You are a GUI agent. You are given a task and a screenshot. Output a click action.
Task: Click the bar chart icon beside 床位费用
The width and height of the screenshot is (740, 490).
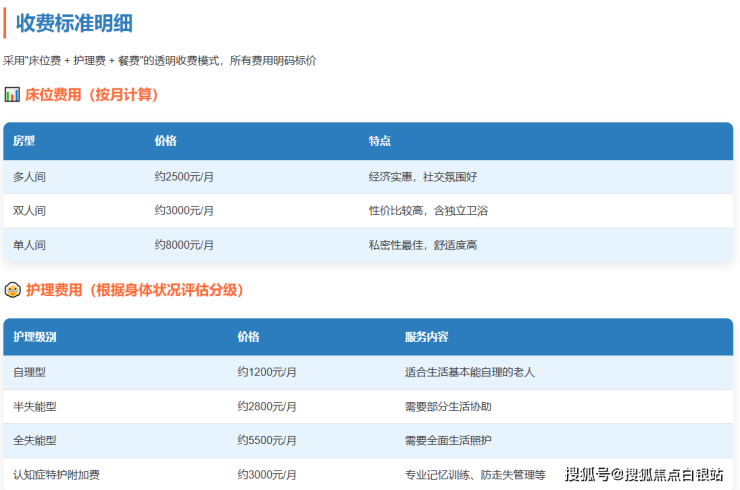pyautogui.click(x=12, y=94)
